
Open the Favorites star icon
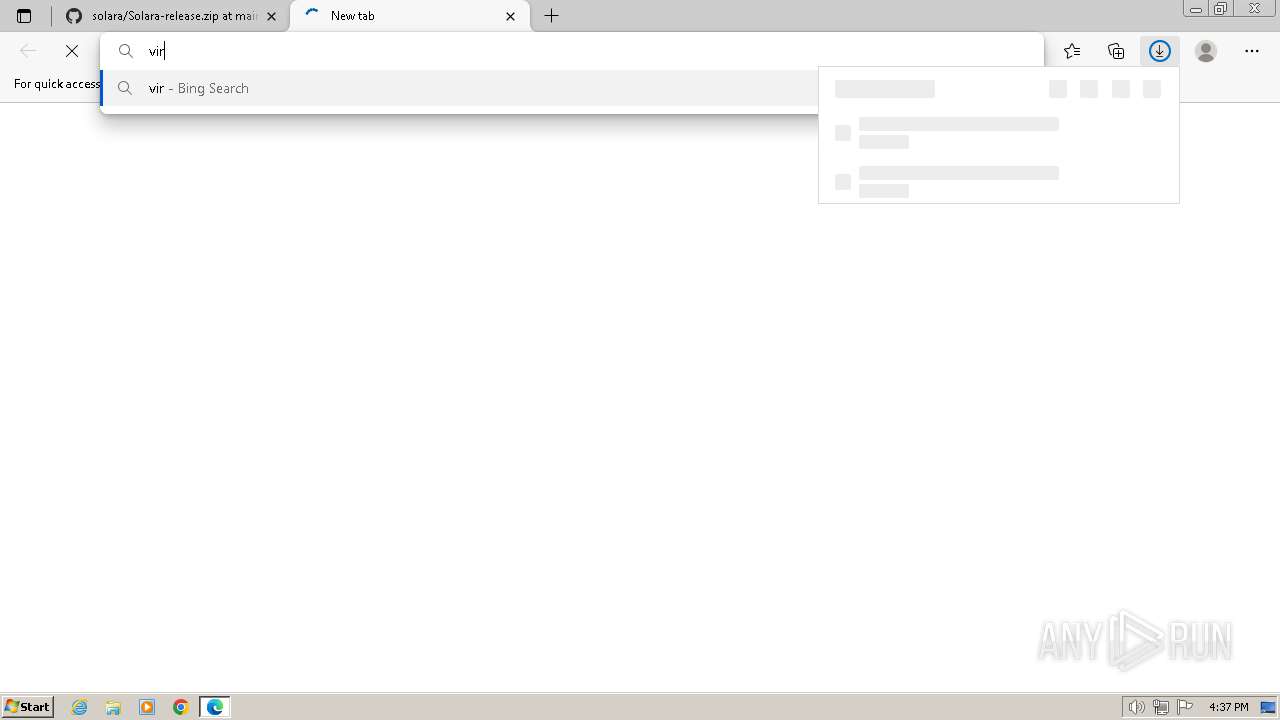tap(1072, 51)
